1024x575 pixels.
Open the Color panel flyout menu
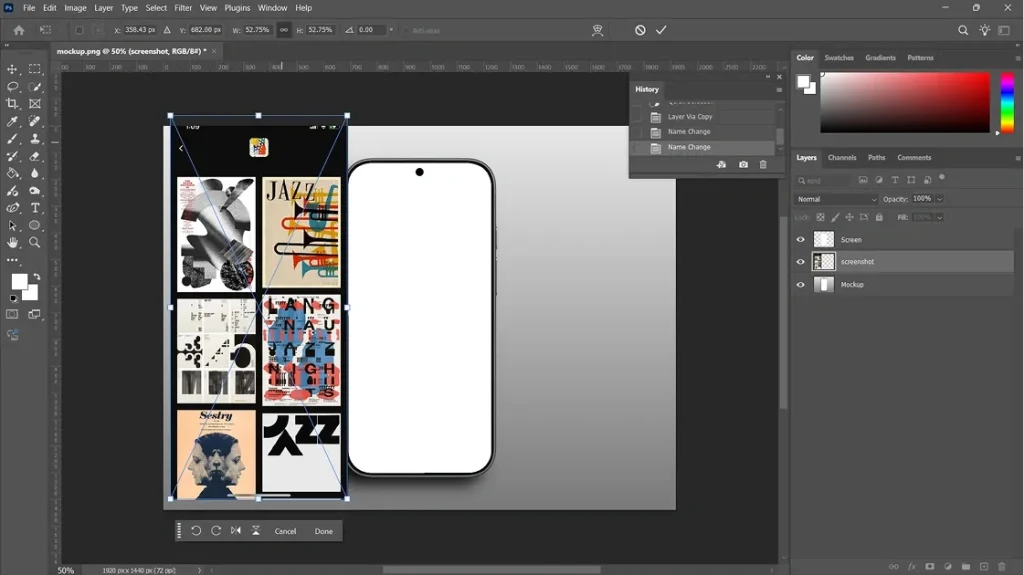click(1017, 58)
